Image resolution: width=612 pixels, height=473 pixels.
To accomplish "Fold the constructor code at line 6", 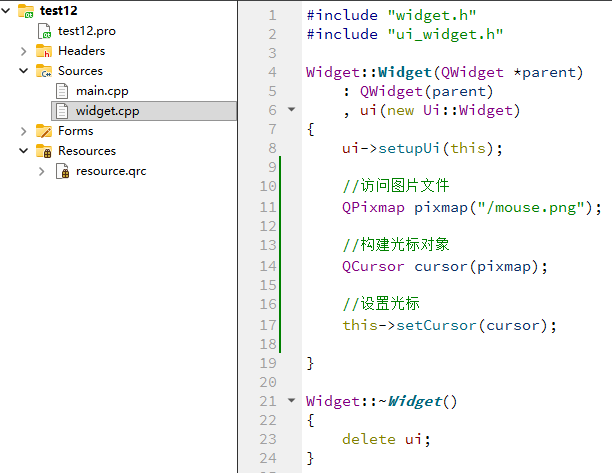I will pyautogui.click(x=292, y=109).
